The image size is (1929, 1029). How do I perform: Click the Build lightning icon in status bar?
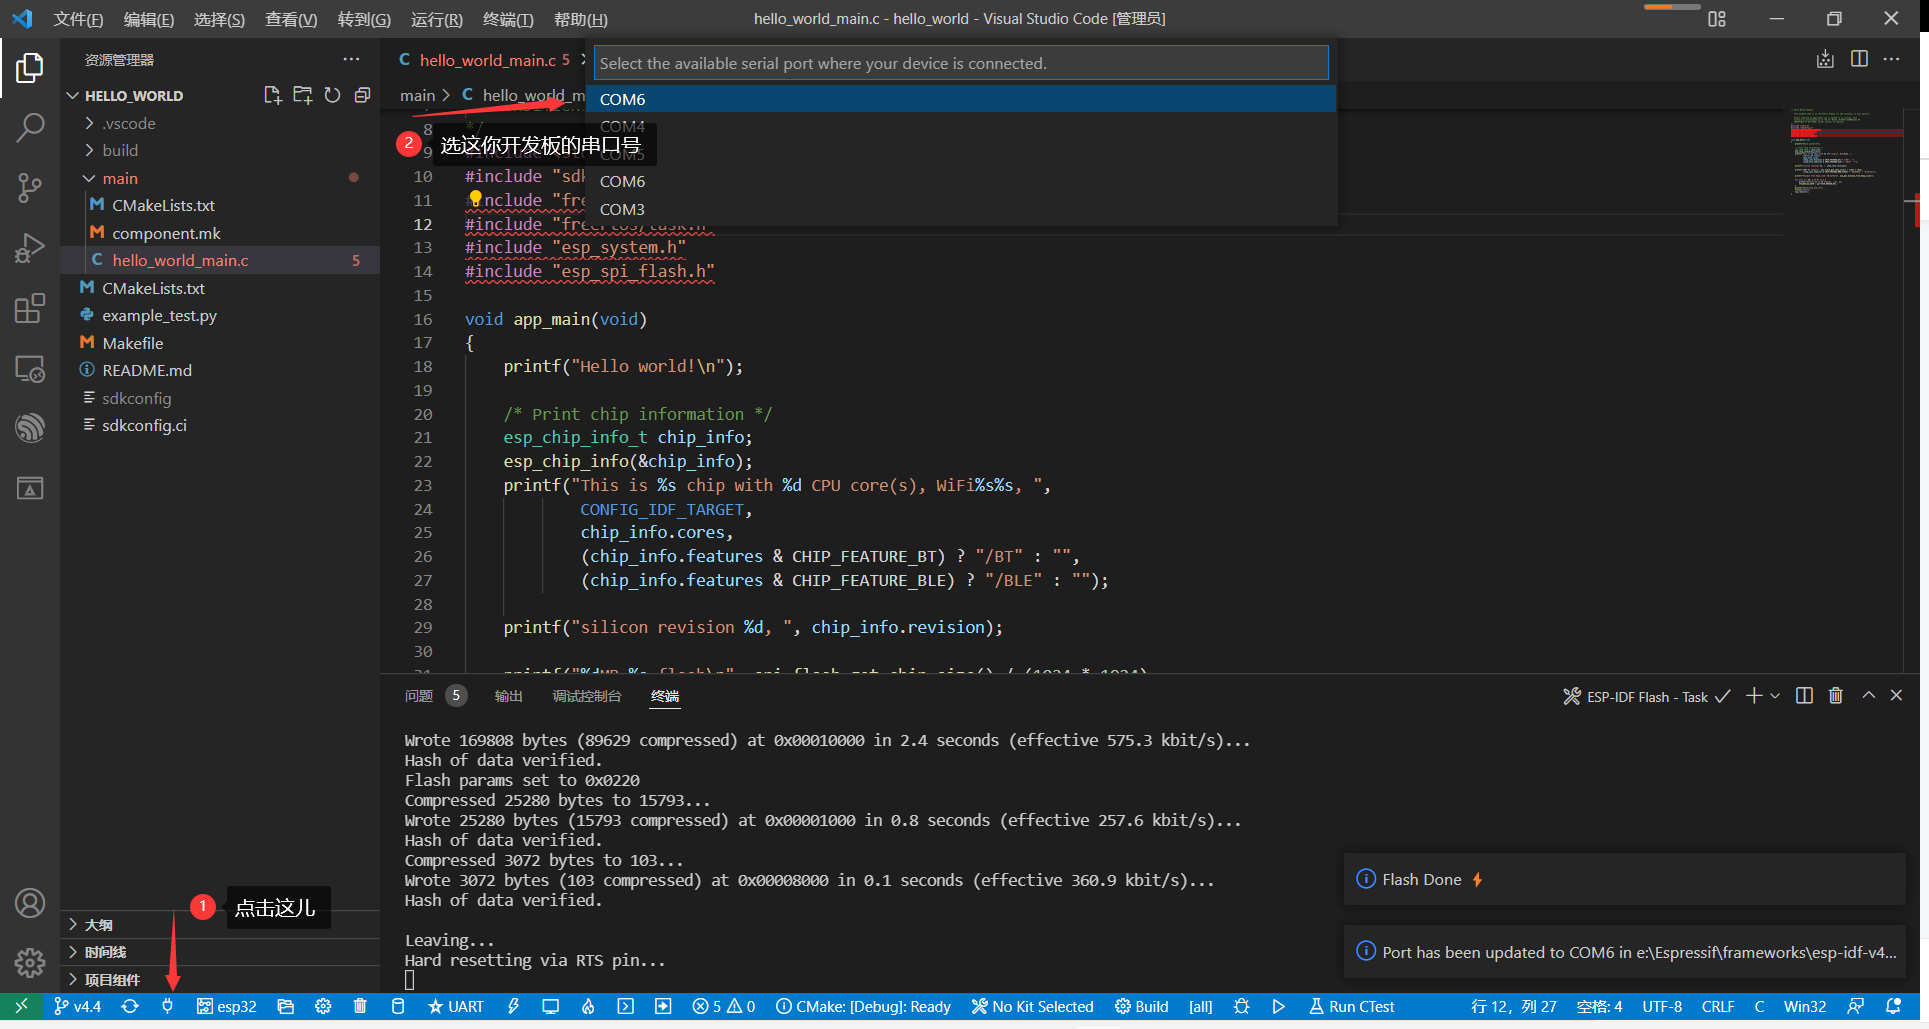513,1007
